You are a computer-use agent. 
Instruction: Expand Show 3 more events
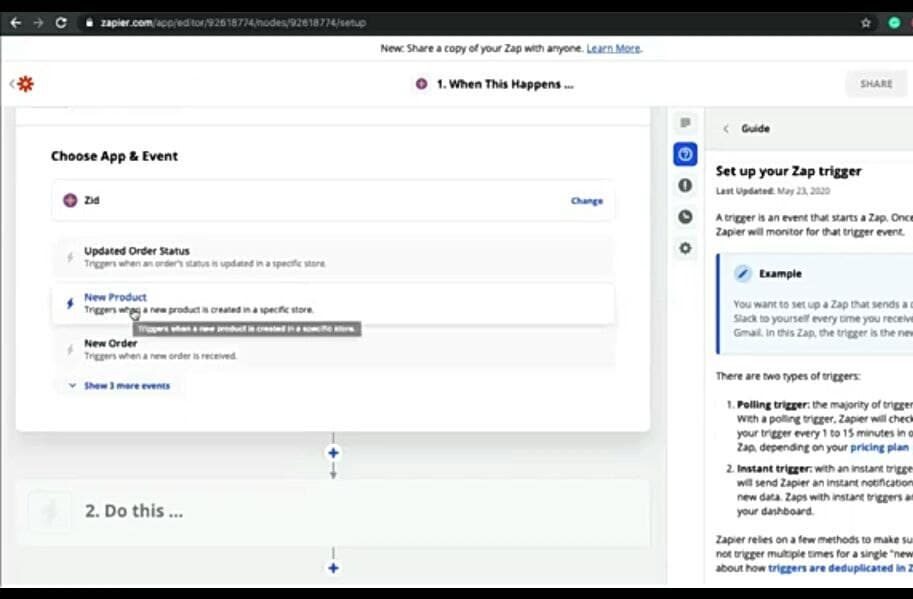(121, 385)
